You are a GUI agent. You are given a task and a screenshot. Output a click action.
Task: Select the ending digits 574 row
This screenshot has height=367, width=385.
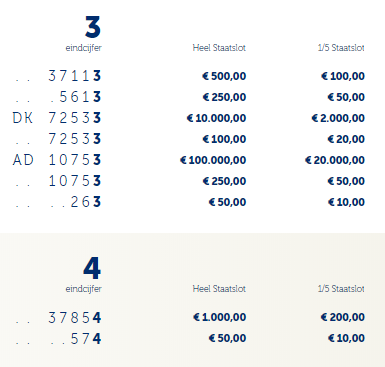tap(190, 338)
